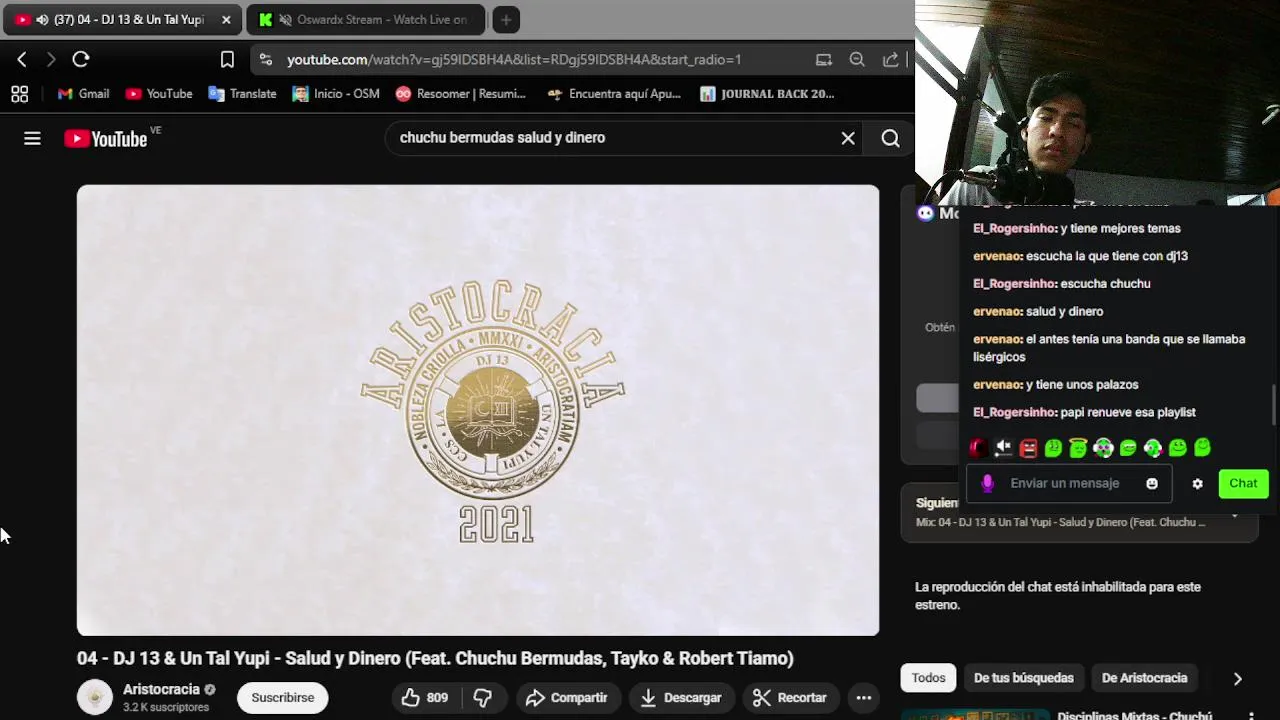Close the YouTube browser tab
1280x720 pixels.
coord(226,20)
